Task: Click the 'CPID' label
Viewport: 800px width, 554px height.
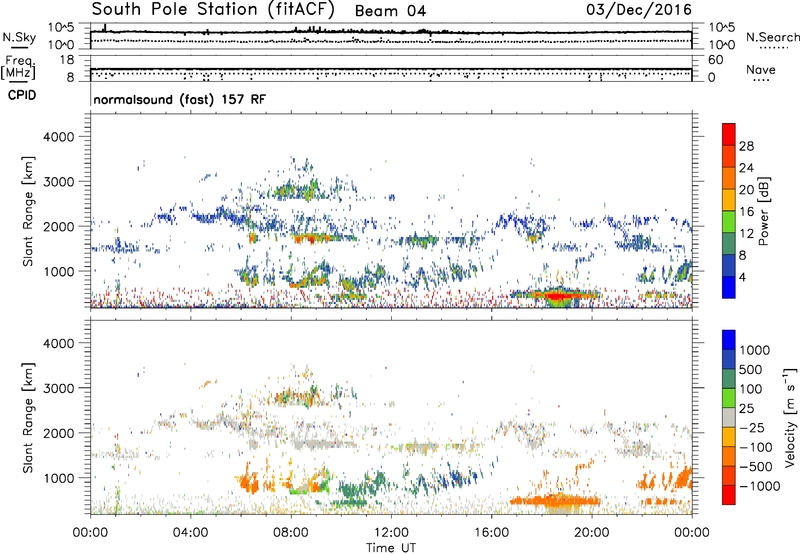Action: 22,95
